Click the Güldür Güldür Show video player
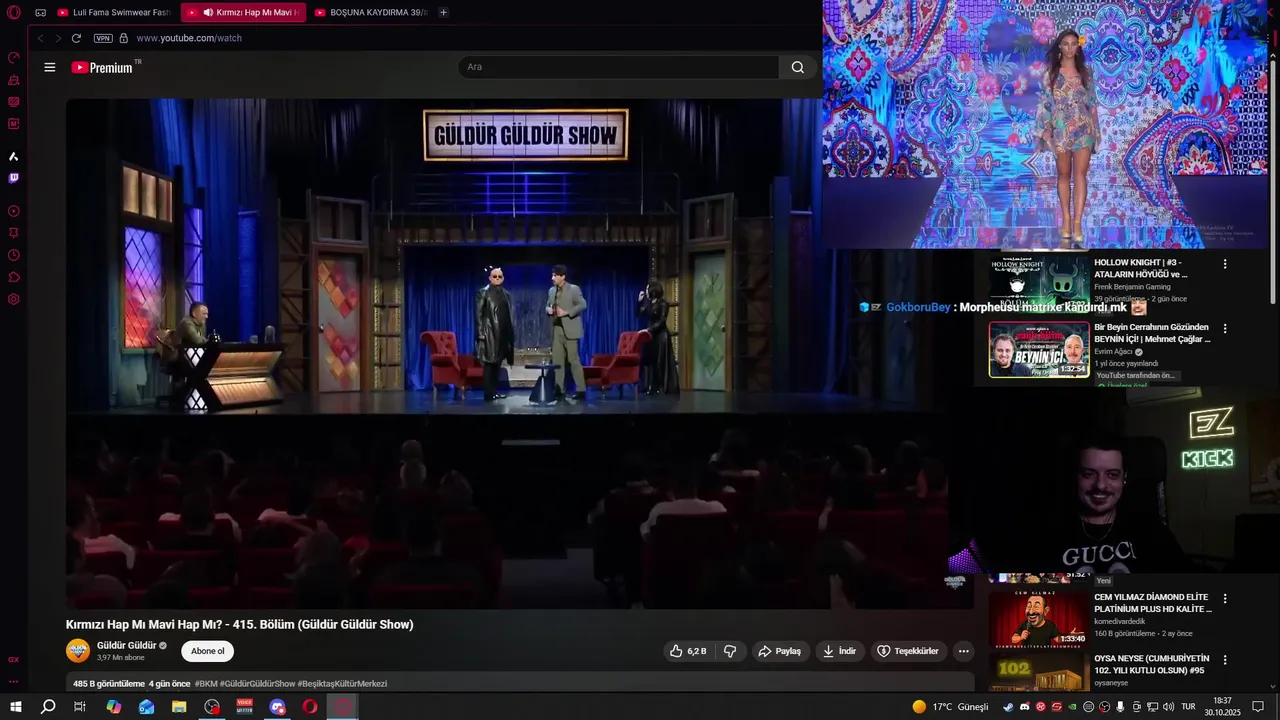Screen dimensions: 1280x720 (520, 353)
